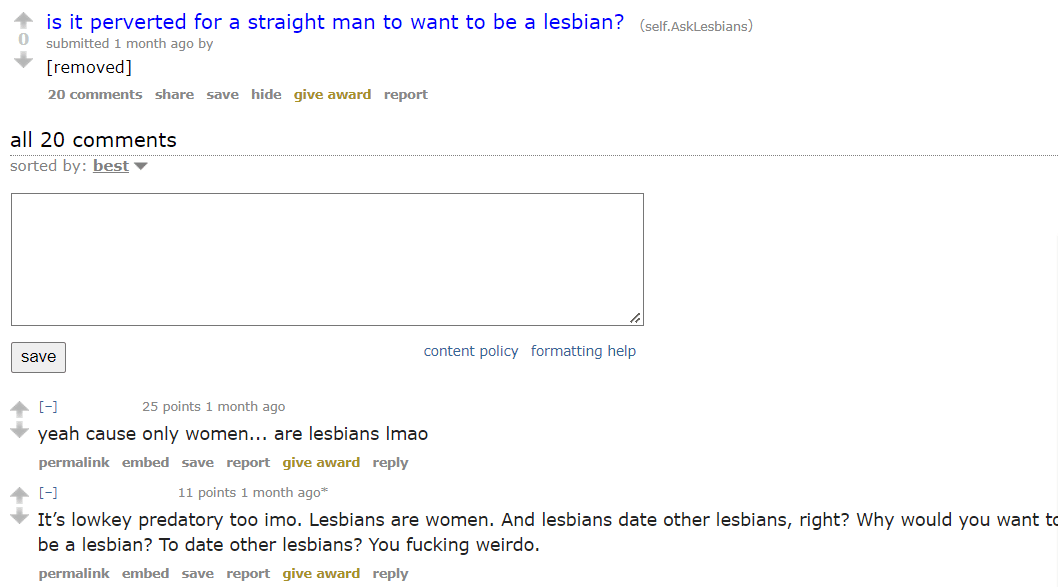Image resolution: width=1058 pixels, height=587 pixels.
Task: Downvote the 11 points comment
Action: [x=19, y=517]
